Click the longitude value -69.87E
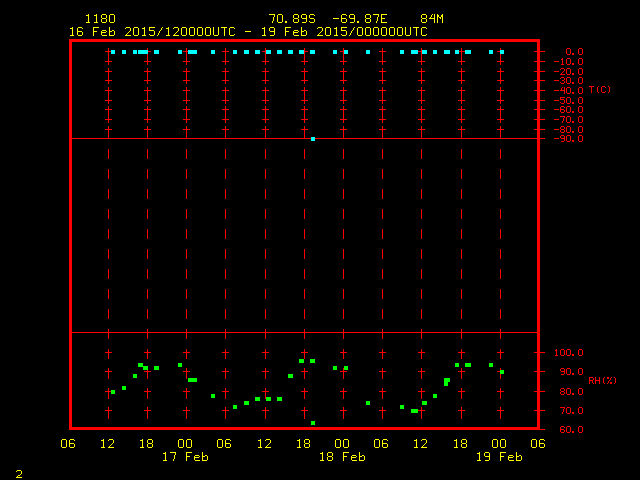The height and width of the screenshot is (480, 640). (373, 19)
